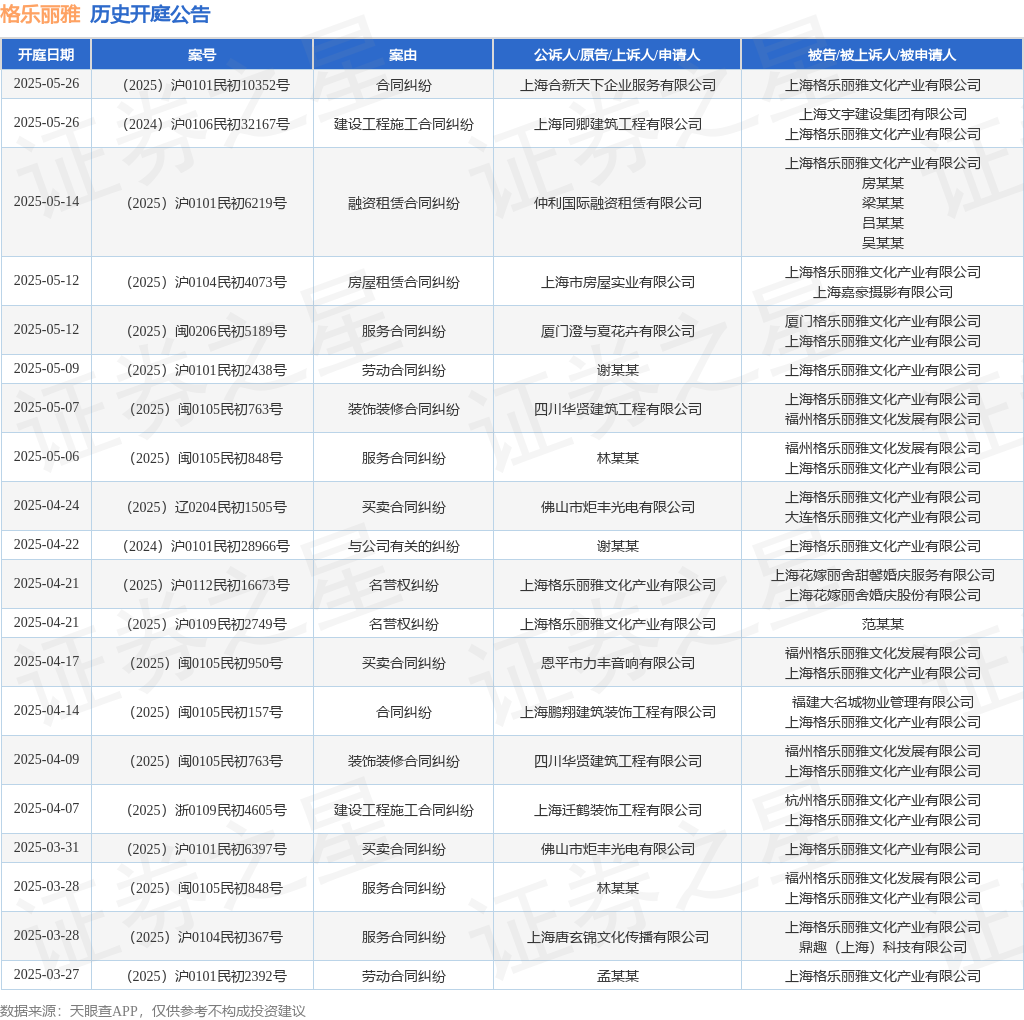This screenshot has width=1024, height=1020.
Task: Click the 开庭日期 column header
Action: click(46, 55)
